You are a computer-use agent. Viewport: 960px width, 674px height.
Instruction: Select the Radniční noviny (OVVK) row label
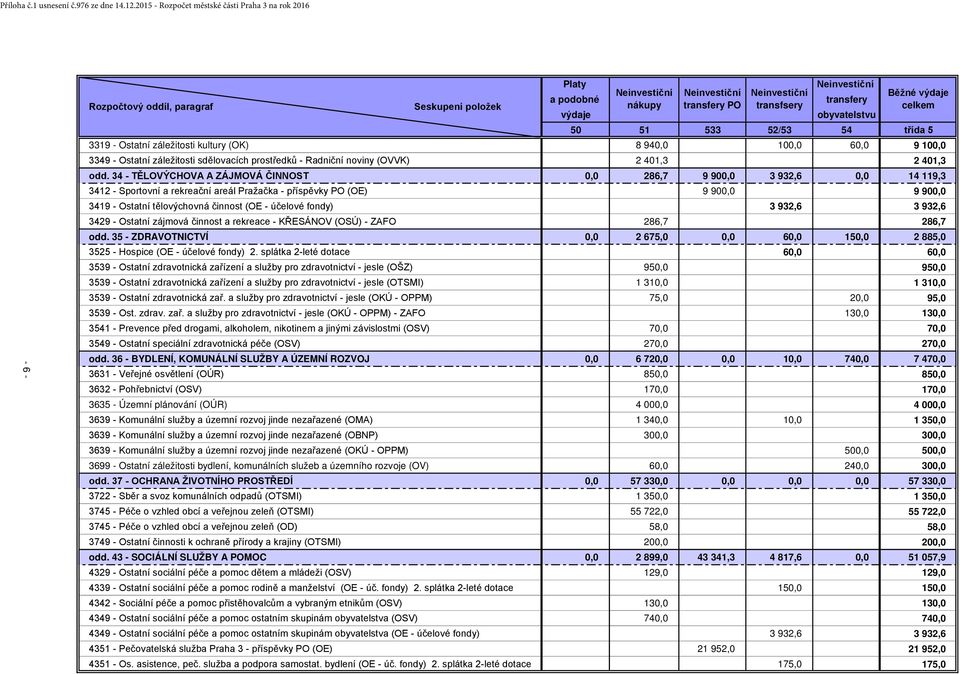click(249, 160)
